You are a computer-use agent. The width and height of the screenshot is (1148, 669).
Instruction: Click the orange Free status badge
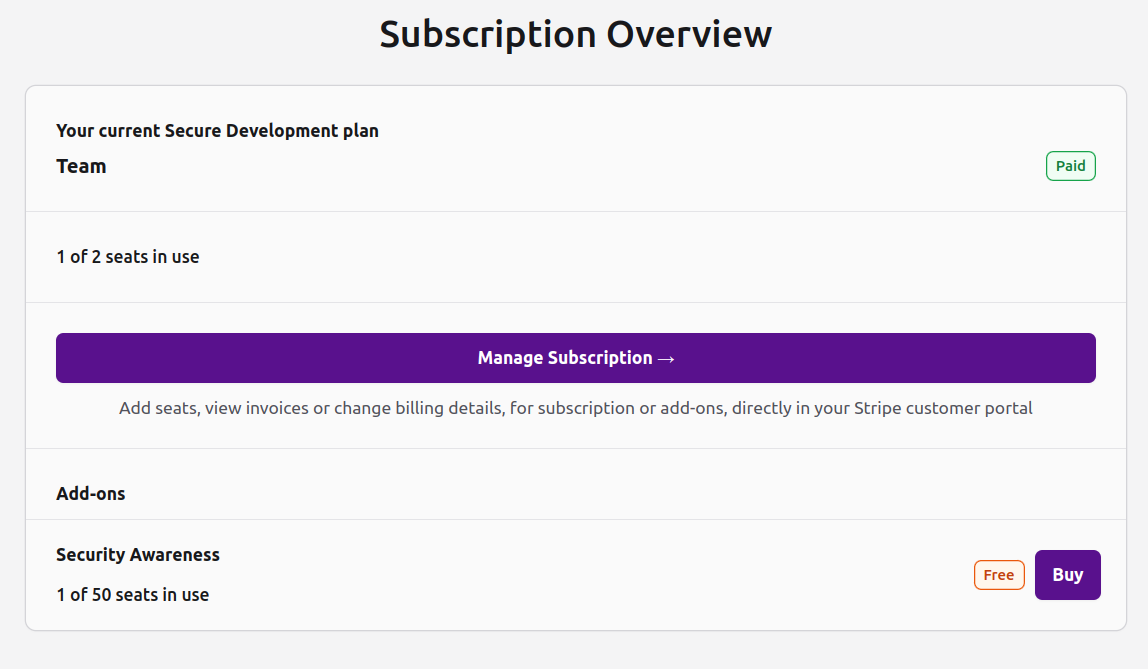[999, 575]
